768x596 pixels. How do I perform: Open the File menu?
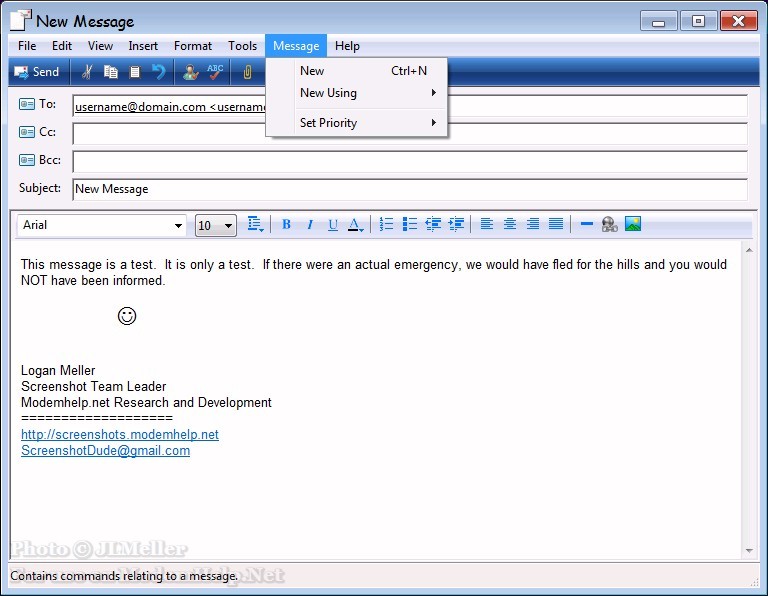pos(27,46)
